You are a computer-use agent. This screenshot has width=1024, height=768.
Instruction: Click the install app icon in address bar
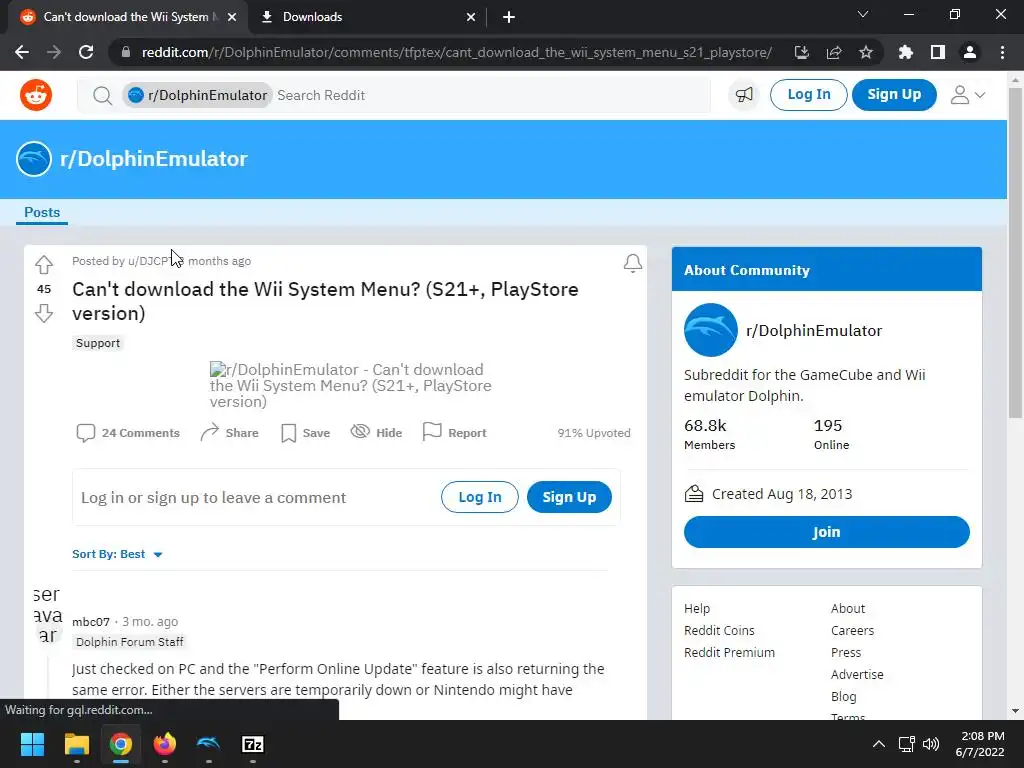tap(802, 52)
